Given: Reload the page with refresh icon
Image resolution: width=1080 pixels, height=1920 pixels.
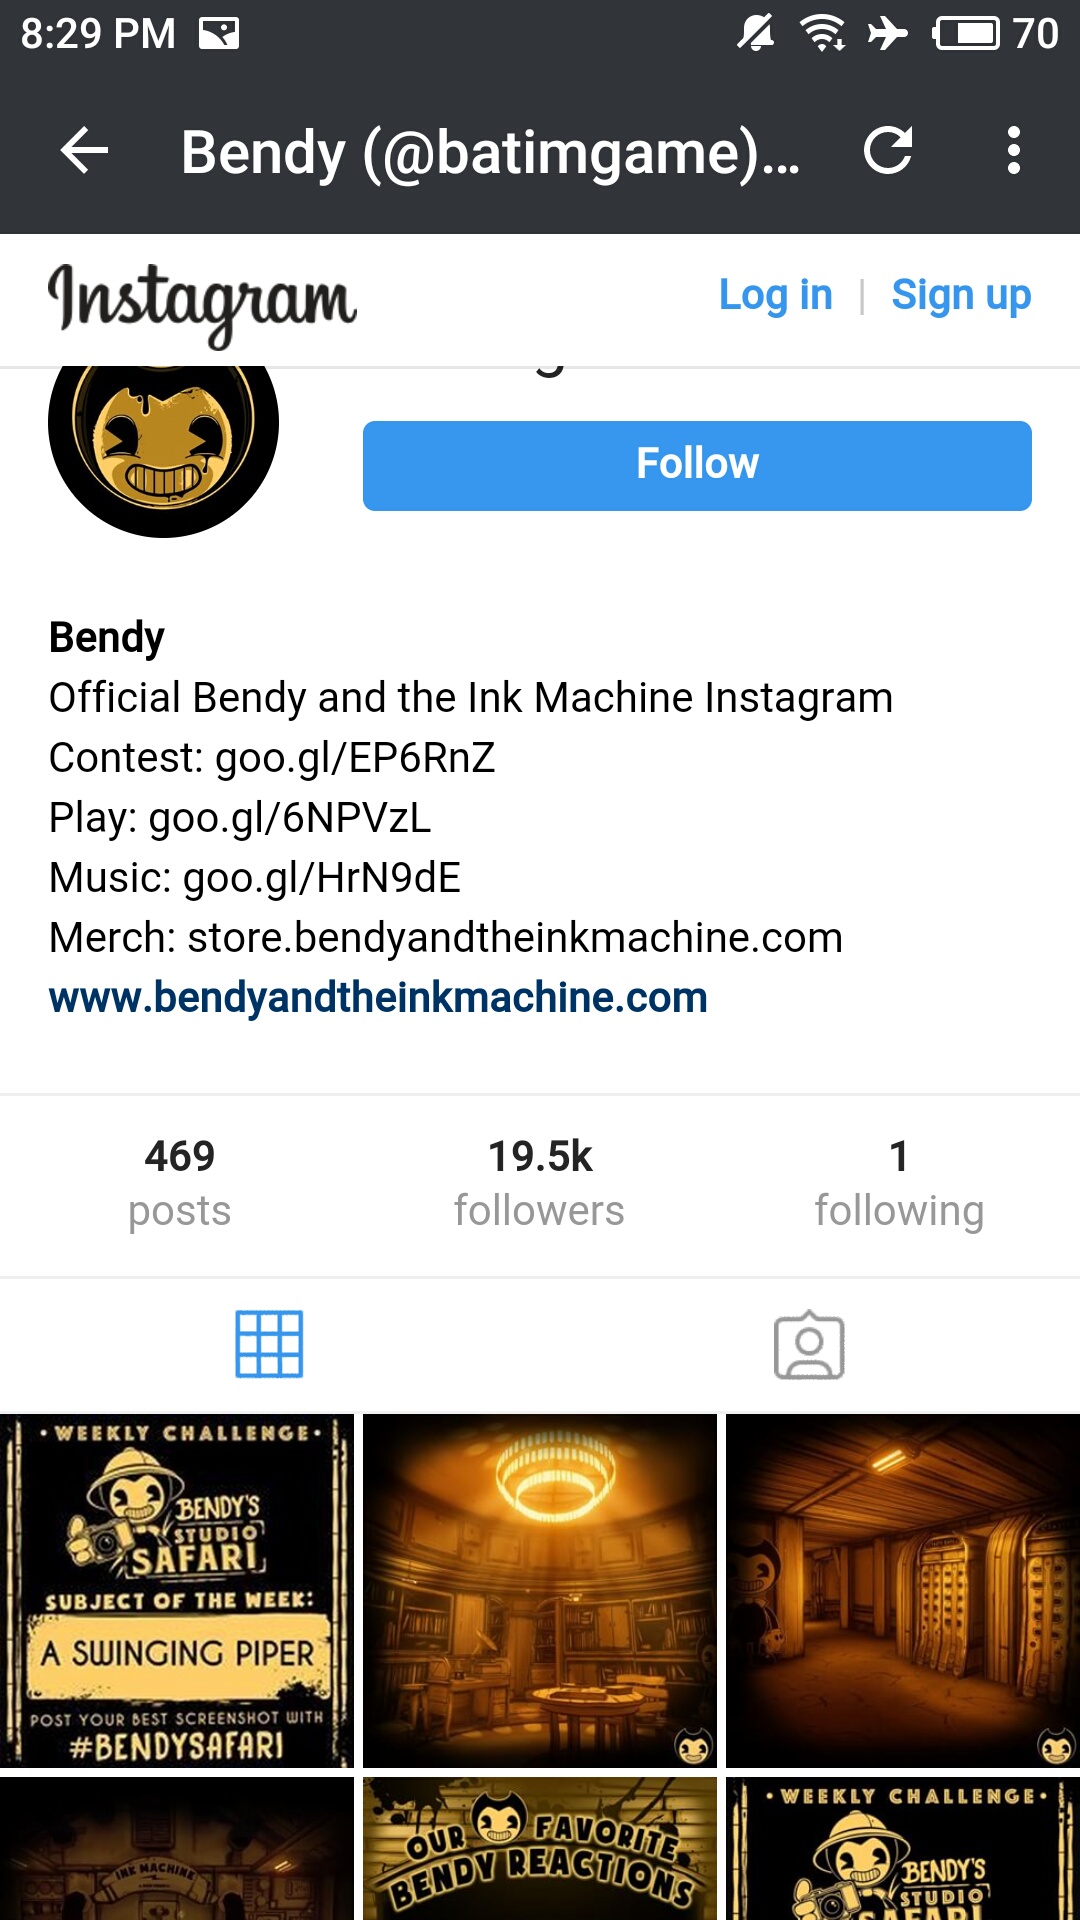Looking at the screenshot, I should [888, 151].
